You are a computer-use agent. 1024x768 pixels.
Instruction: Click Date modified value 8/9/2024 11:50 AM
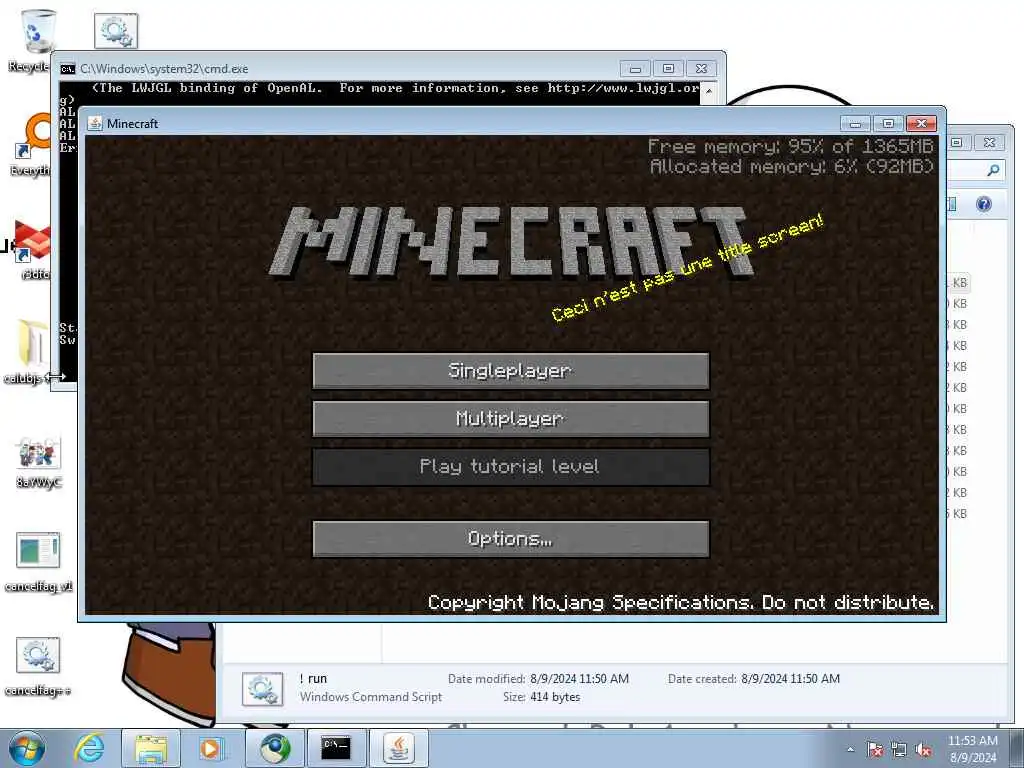579,679
